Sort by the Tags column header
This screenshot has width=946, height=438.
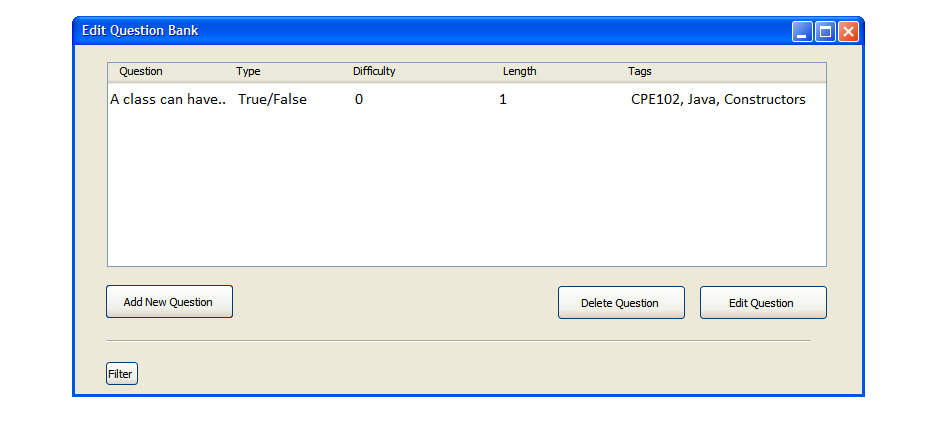pyautogui.click(x=640, y=72)
